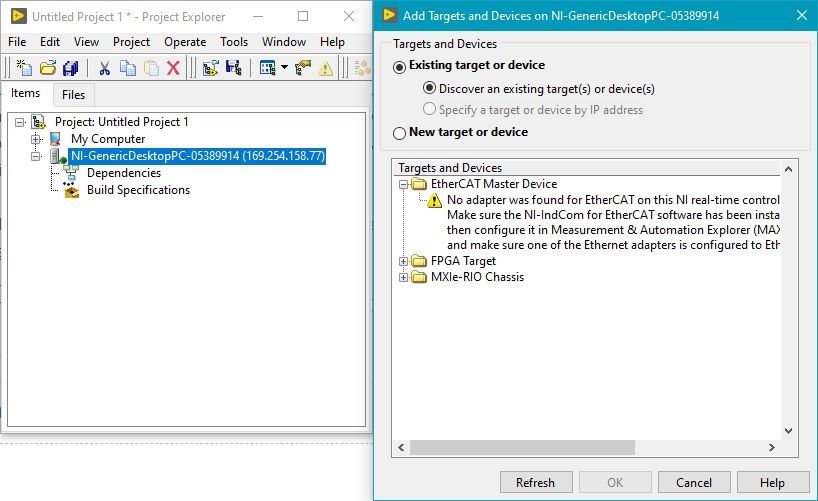The width and height of the screenshot is (818, 501).
Task: Click the Project Explorer LabVIEW title icon
Action: [x=18, y=16]
